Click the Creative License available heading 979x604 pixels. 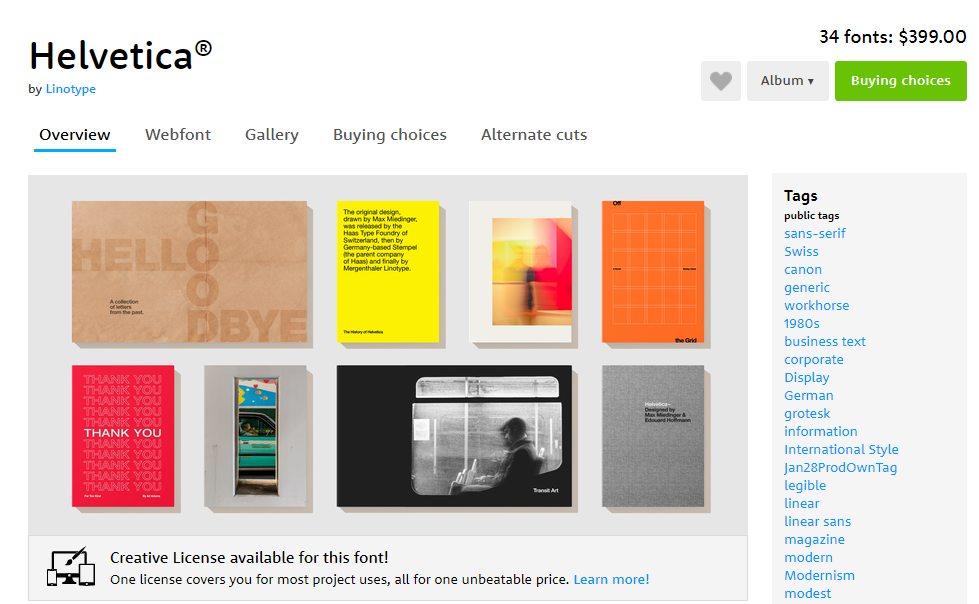[249, 558]
